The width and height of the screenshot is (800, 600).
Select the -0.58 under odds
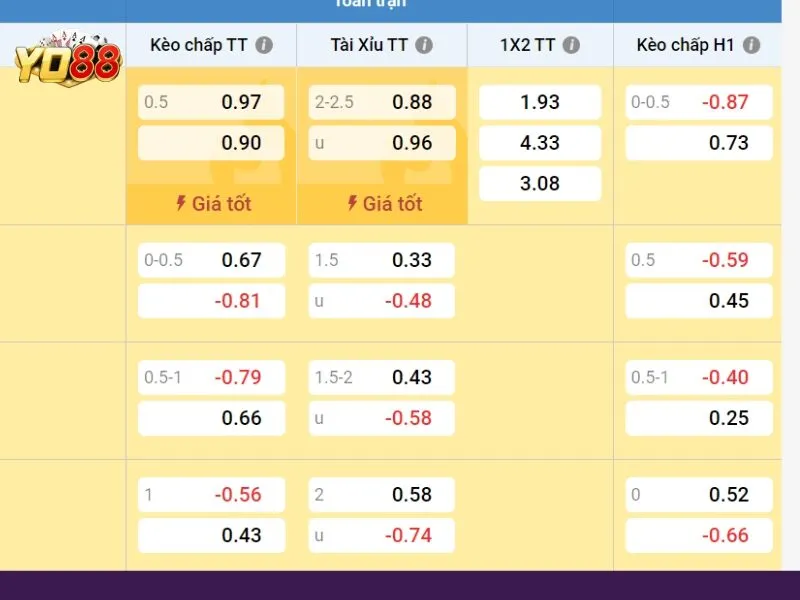coord(382,418)
